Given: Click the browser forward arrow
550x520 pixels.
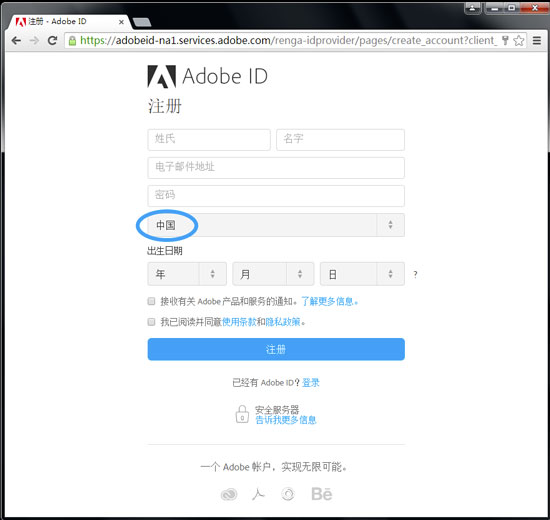Looking at the screenshot, I should [x=34, y=41].
